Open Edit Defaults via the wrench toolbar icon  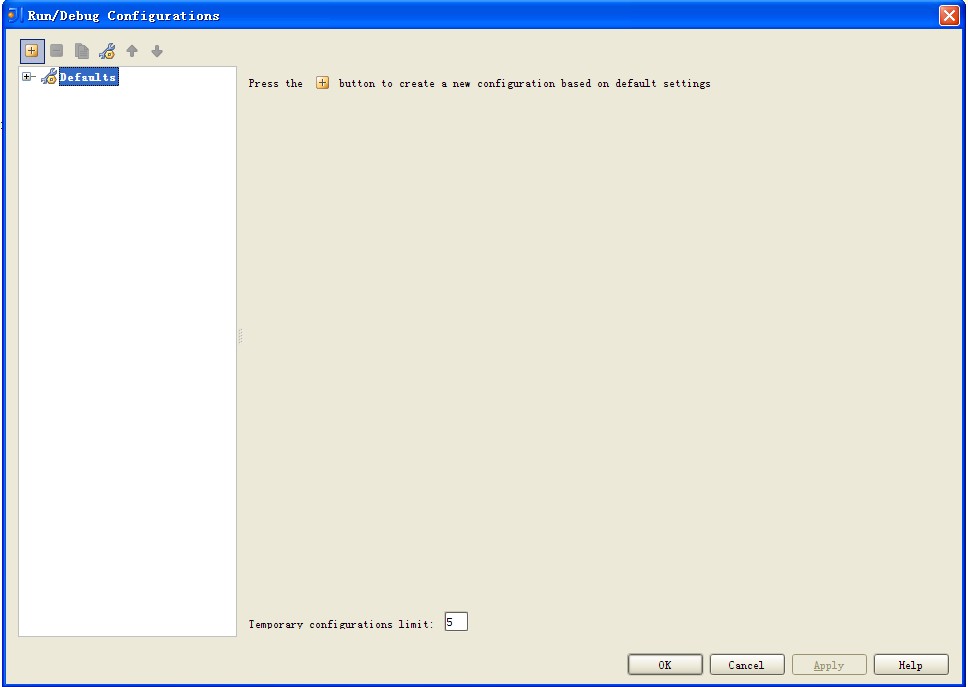tap(108, 50)
